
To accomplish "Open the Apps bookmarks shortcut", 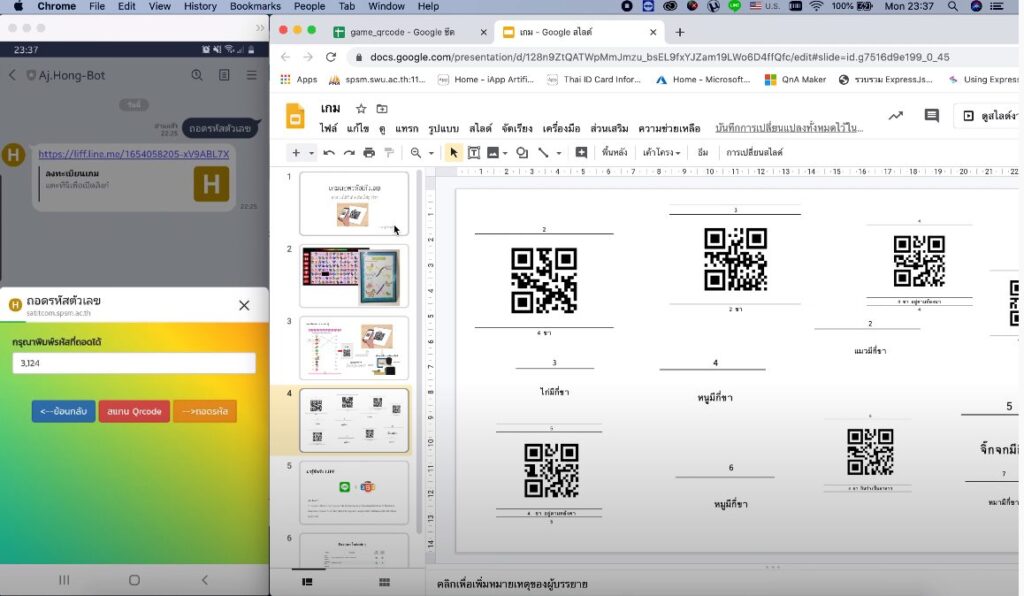I will coord(299,80).
